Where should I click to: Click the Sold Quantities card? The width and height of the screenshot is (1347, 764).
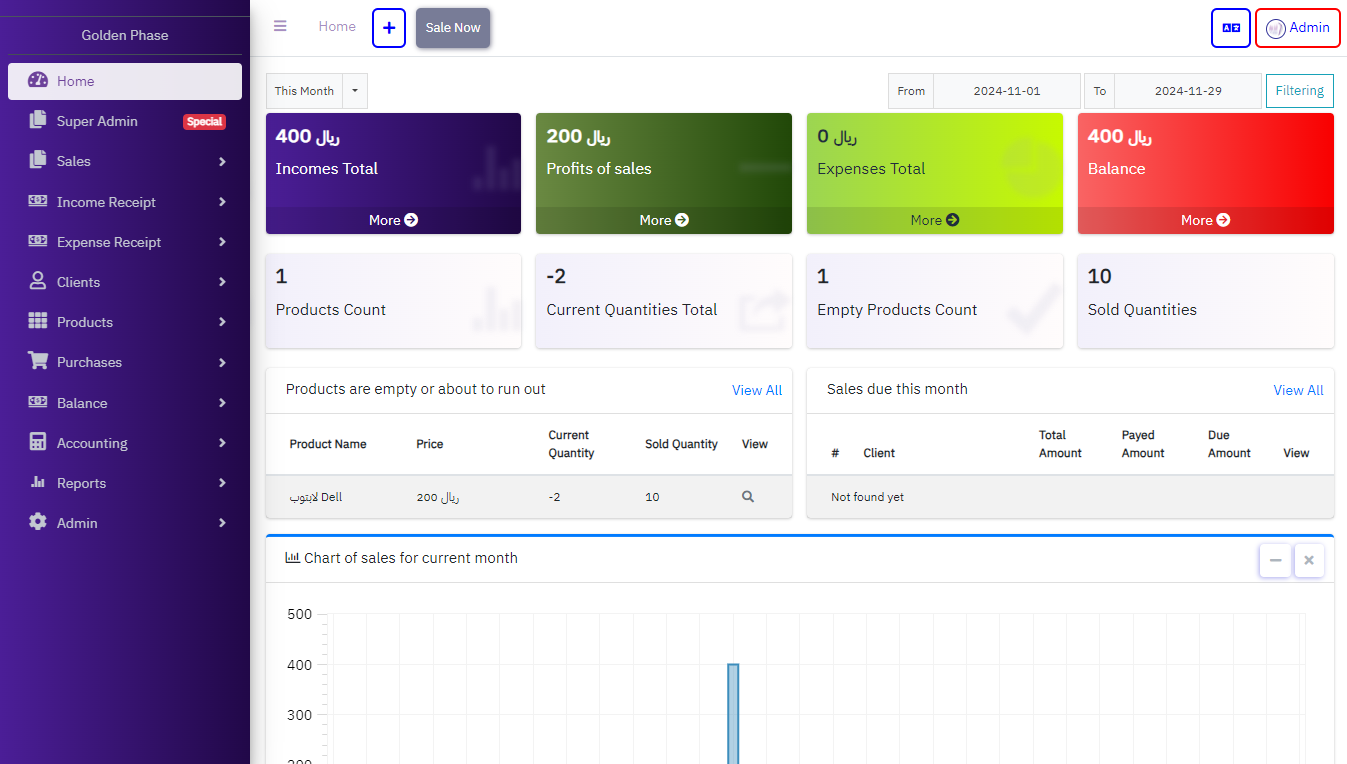point(1205,301)
